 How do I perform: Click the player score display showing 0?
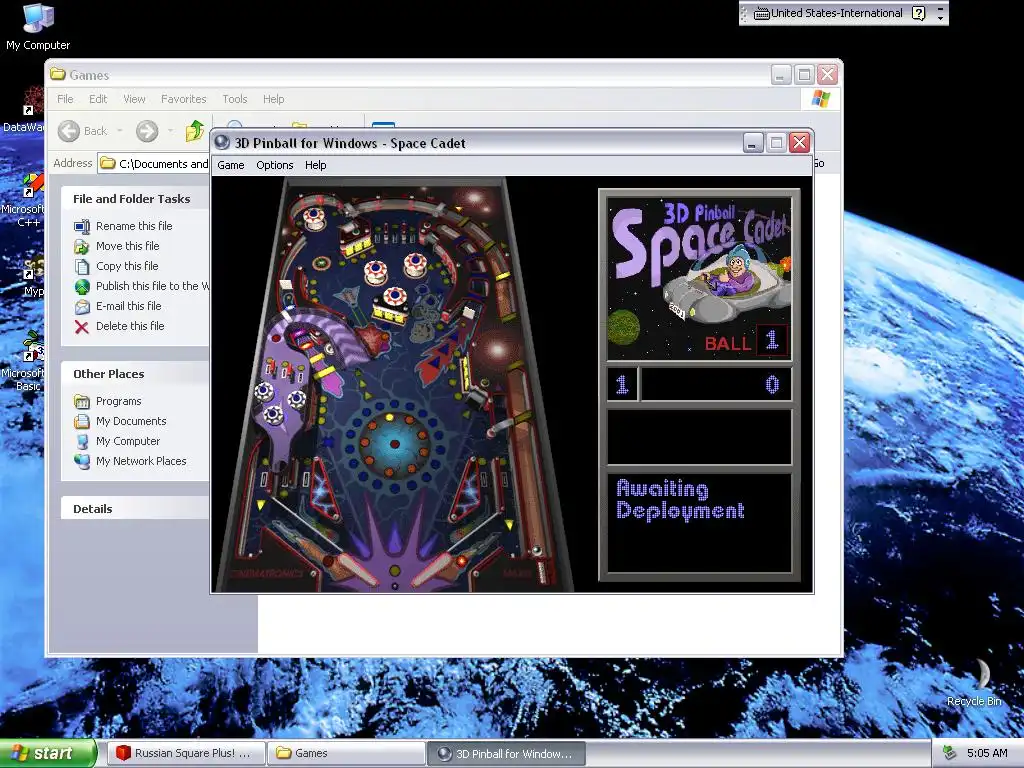716,384
